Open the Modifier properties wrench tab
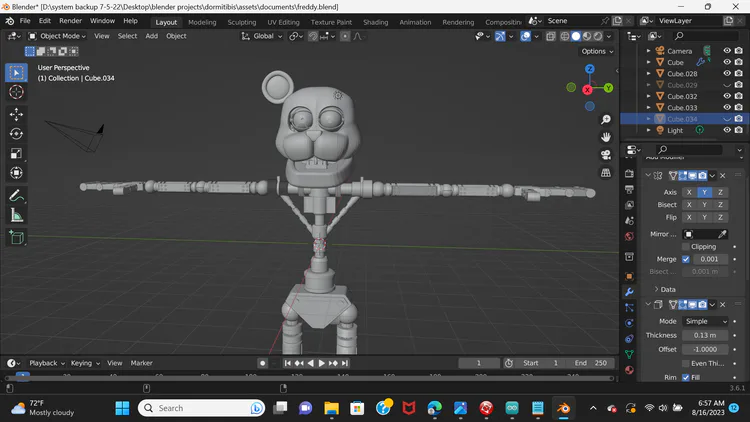The height and width of the screenshot is (422, 750). coord(629,291)
